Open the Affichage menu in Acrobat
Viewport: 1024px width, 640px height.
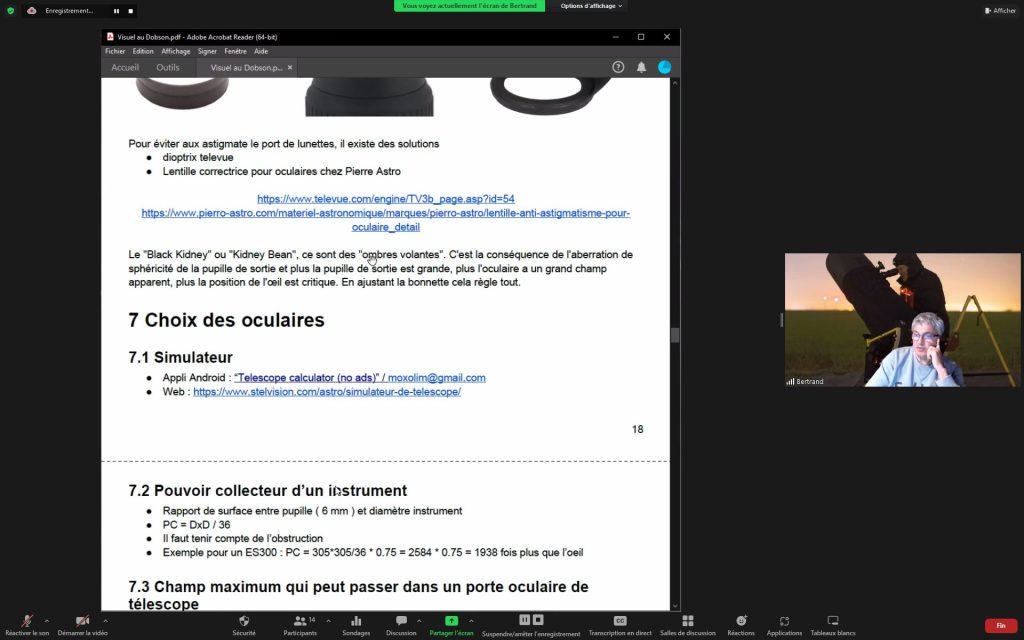(x=176, y=51)
